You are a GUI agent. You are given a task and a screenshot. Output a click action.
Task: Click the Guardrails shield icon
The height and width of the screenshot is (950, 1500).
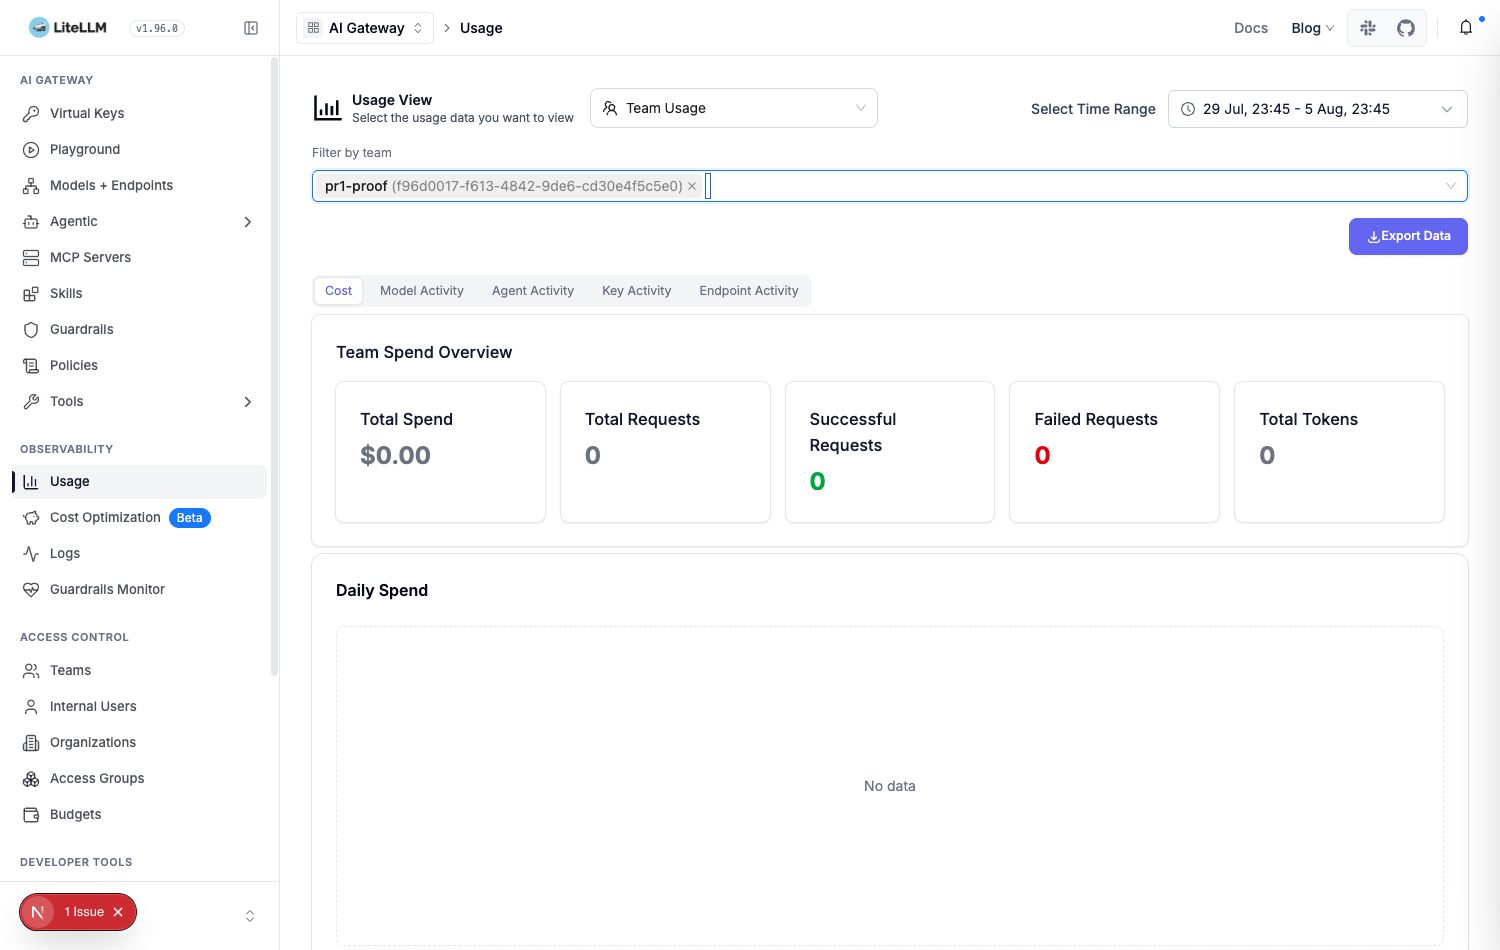[x=31, y=330]
